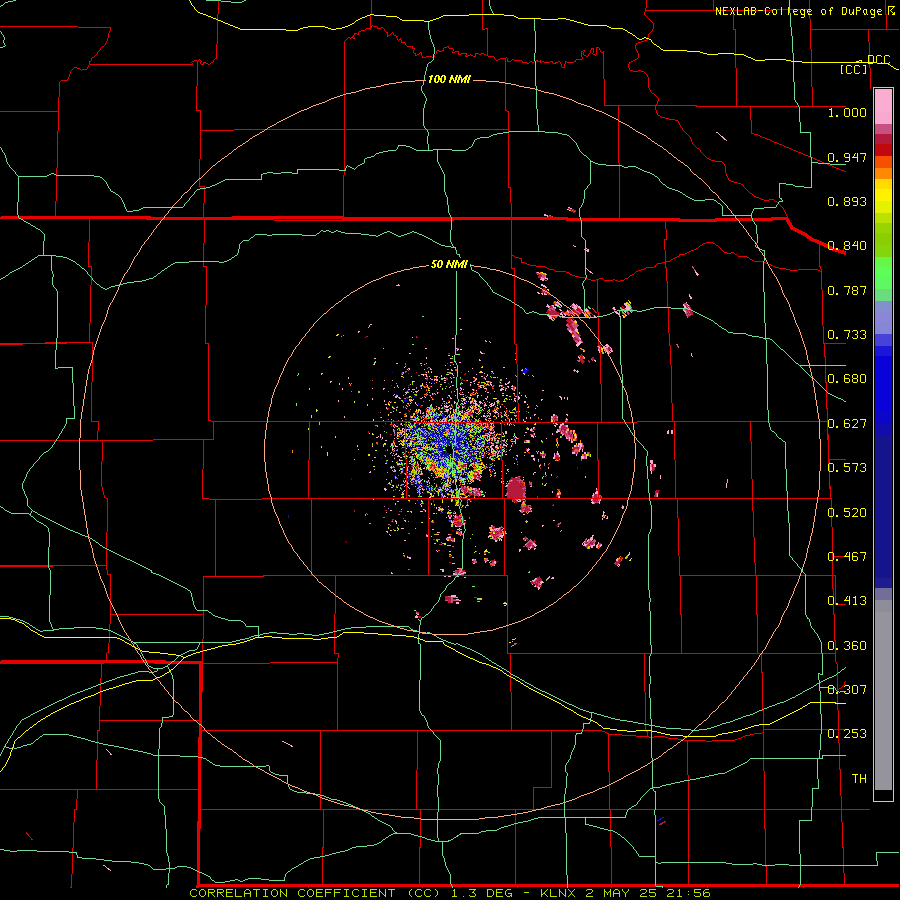Click the 0.253 scale value
Image resolution: width=900 pixels, height=900 pixels.
(847, 734)
